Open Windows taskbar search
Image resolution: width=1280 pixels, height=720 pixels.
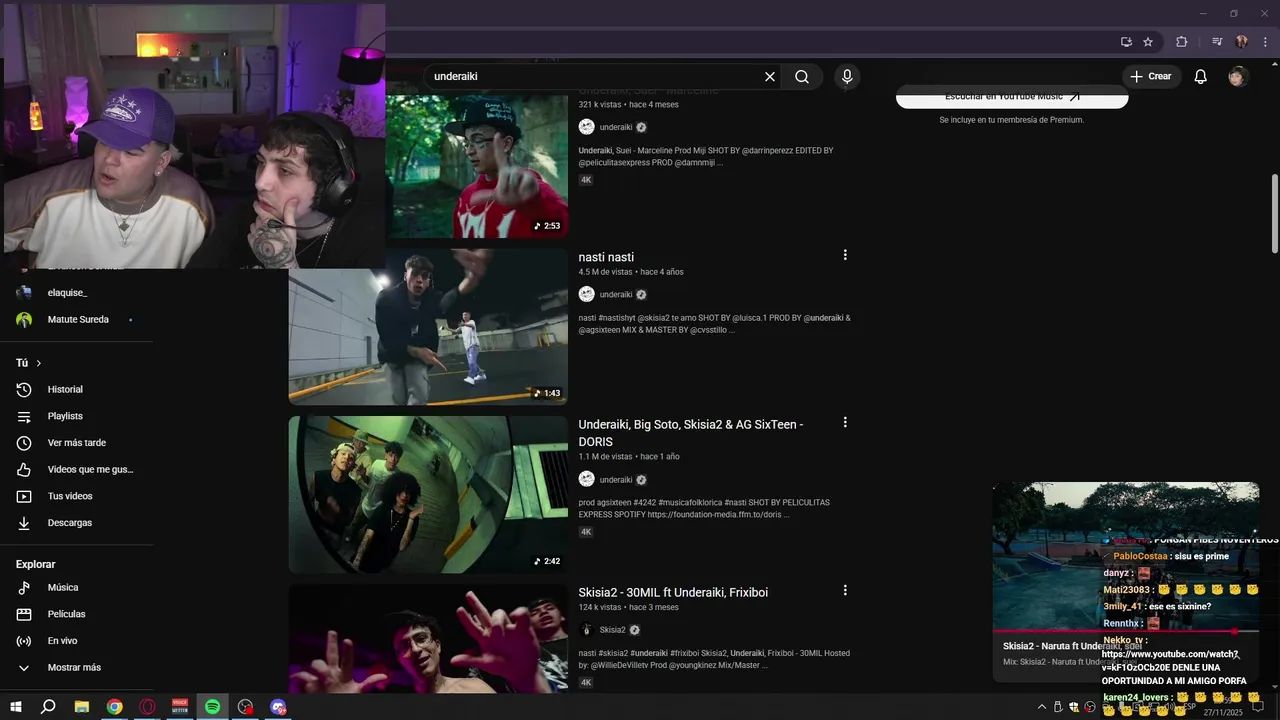click(x=48, y=707)
